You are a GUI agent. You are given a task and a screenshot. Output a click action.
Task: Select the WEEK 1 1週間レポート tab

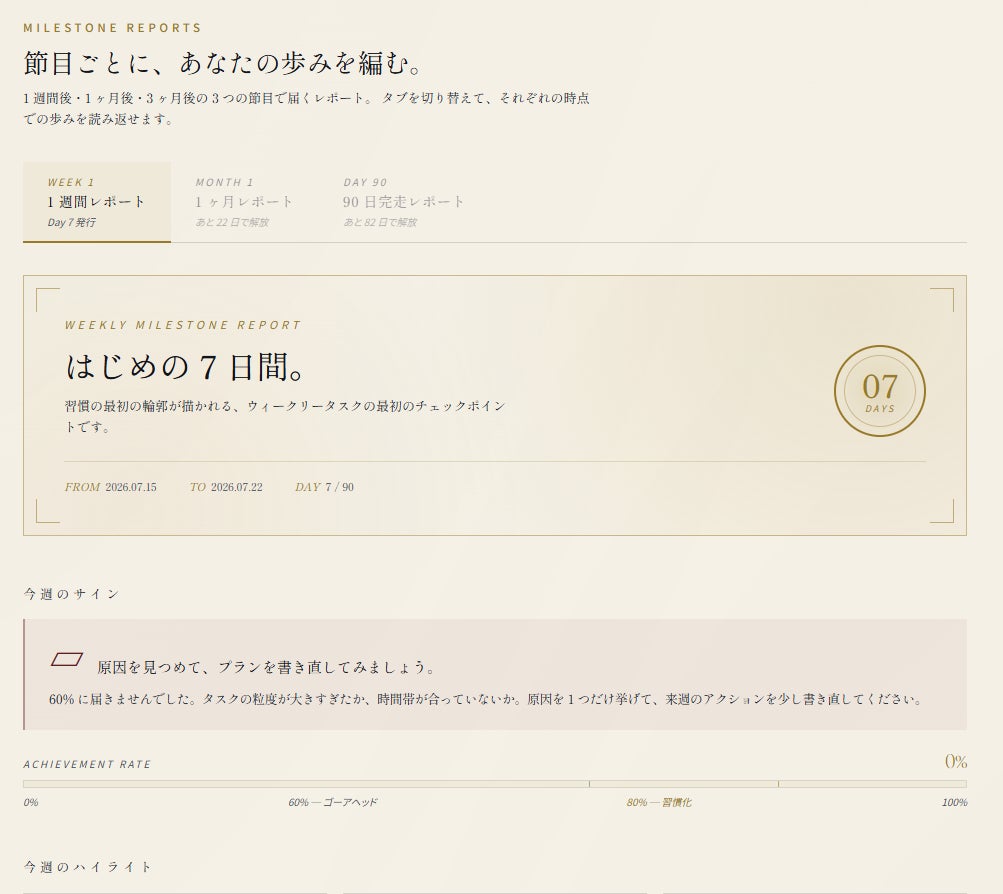(x=97, y=202)
